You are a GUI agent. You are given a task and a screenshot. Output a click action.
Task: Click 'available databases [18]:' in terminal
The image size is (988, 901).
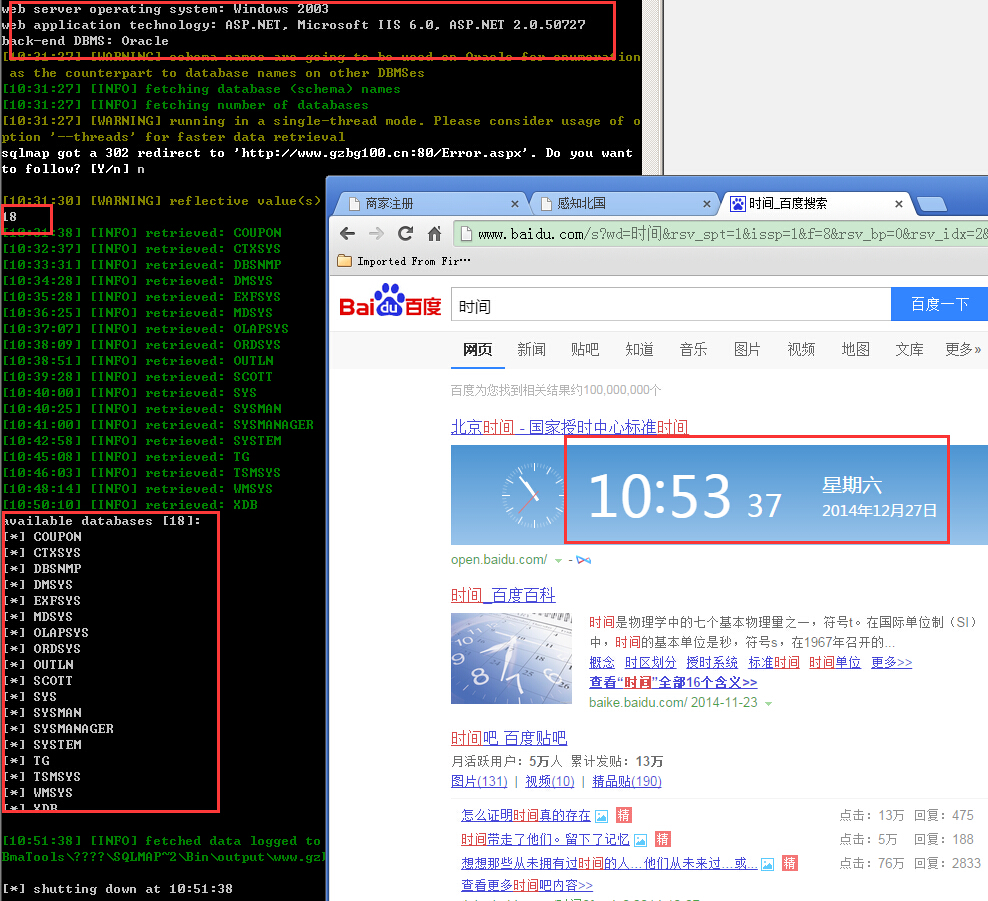101,521
